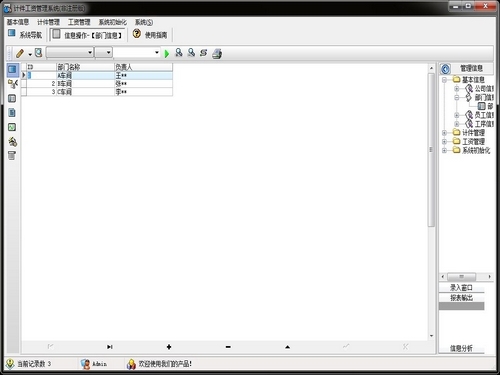Open the small operator combo box
500x375 pixels.
coord(103,53)
